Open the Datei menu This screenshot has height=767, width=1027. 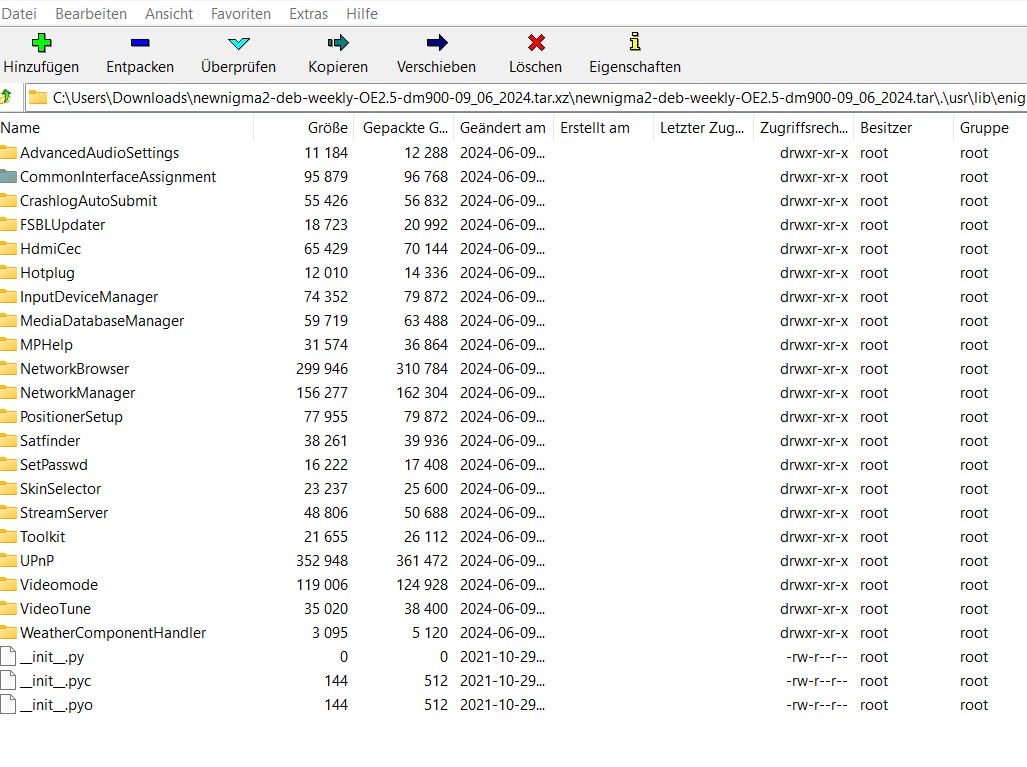[19, 13]
